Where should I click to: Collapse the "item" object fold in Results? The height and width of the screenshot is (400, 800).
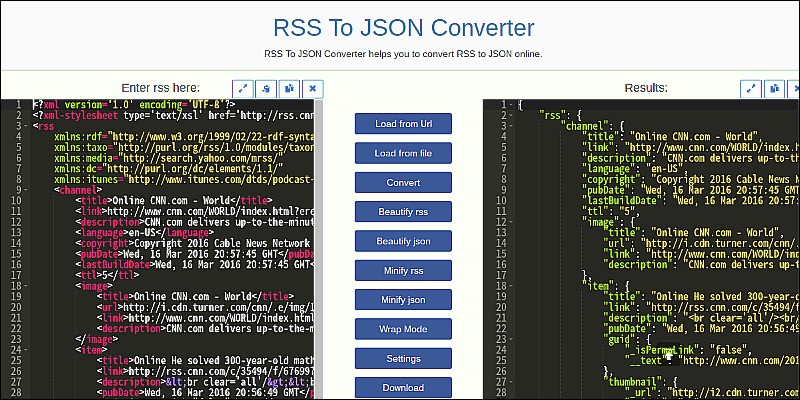tap(511, 286)
